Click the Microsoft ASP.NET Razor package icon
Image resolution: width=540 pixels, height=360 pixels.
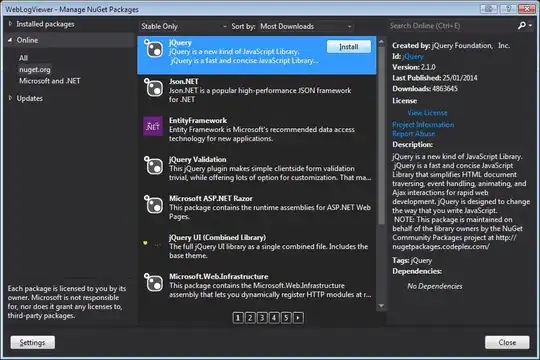coord(153,204)
